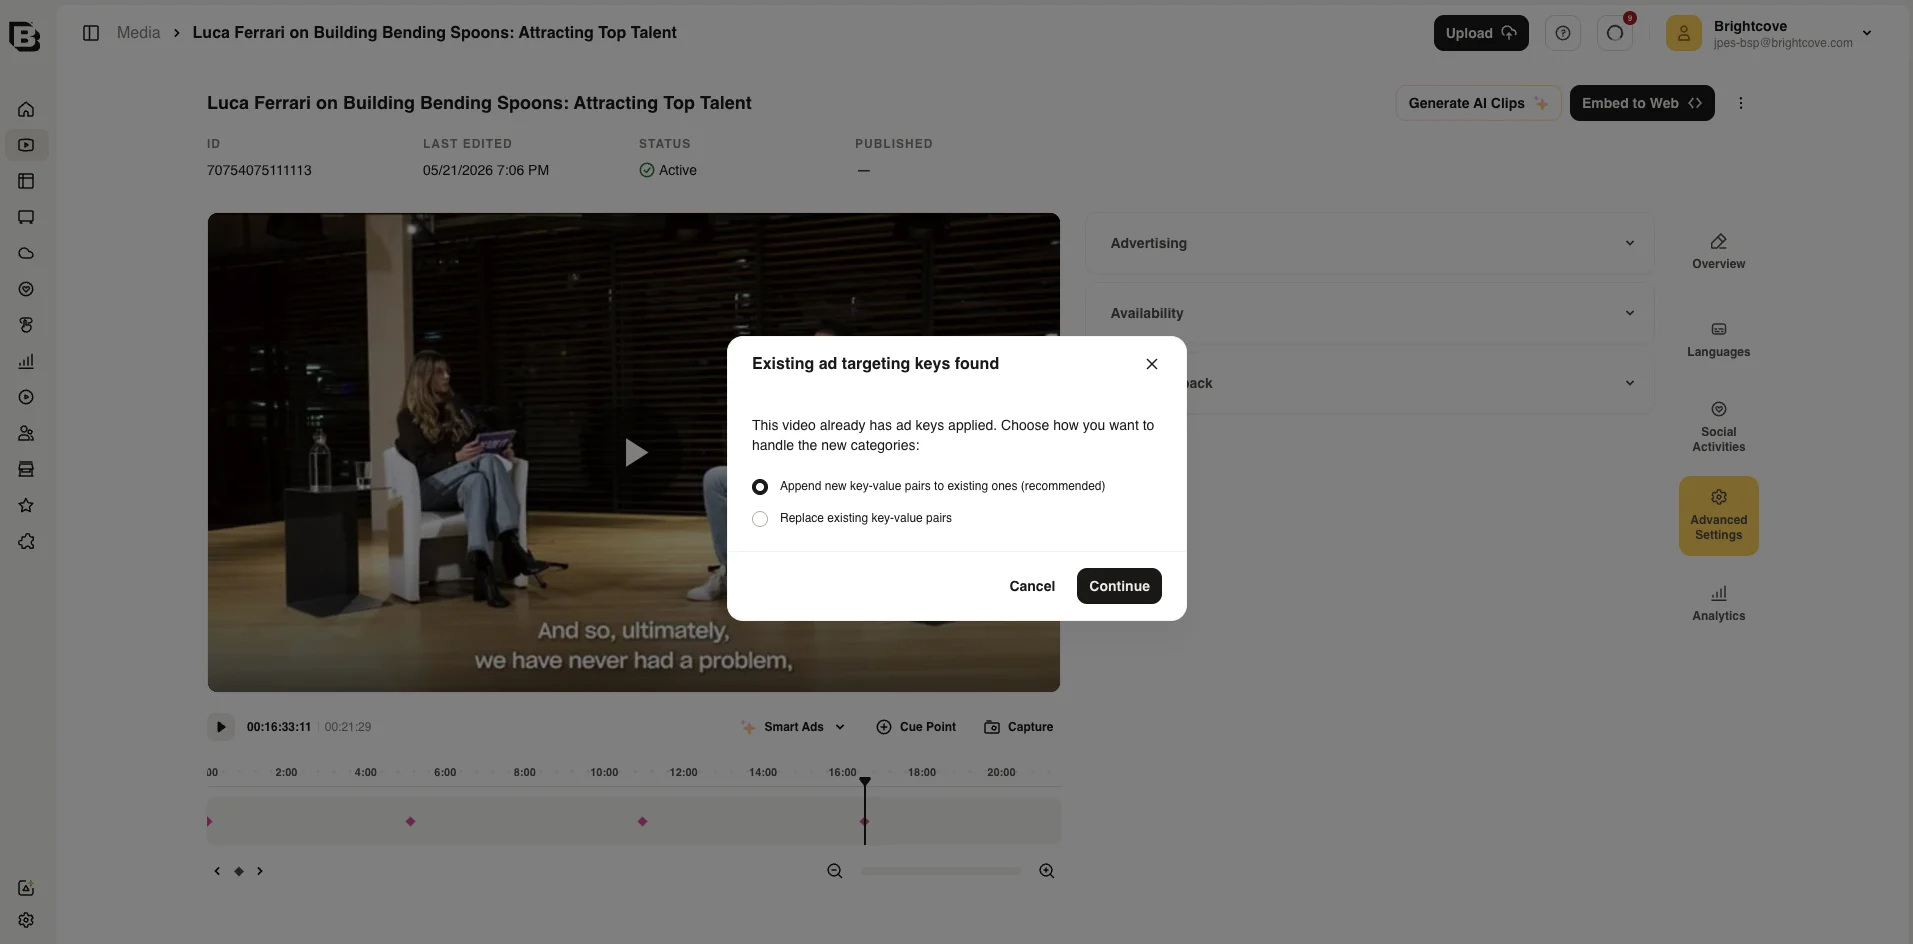Open the storefront sidebar icon
The image size is (1913, 944).
coord(26,469)
